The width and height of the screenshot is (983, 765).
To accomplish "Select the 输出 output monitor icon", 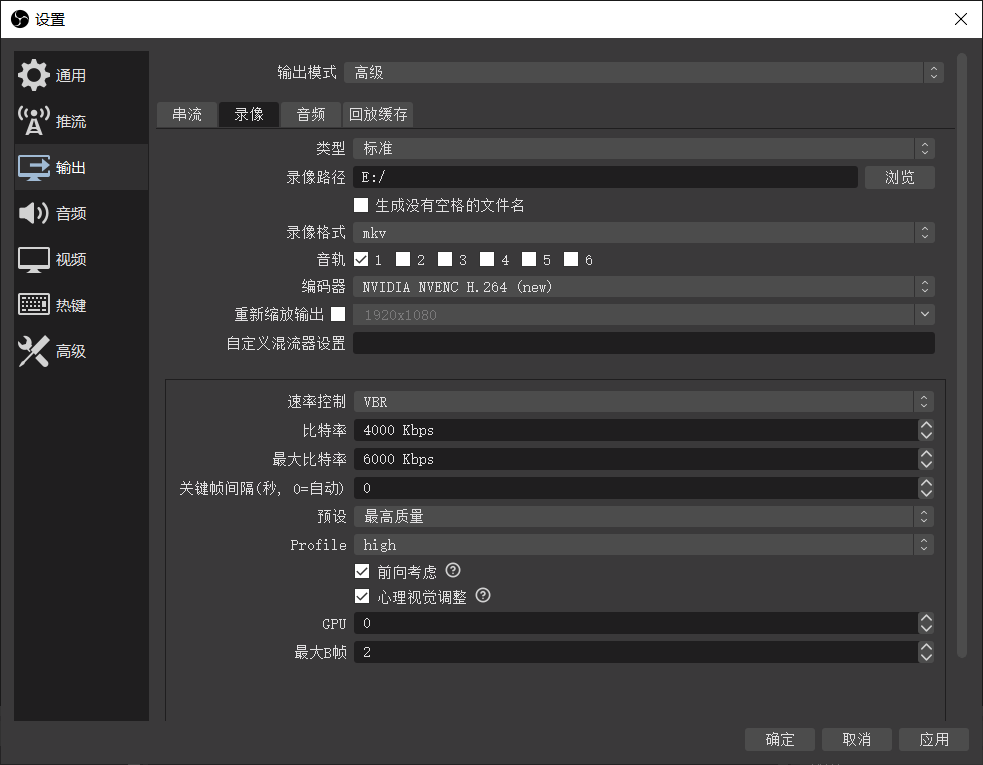I will coord(33,167).
